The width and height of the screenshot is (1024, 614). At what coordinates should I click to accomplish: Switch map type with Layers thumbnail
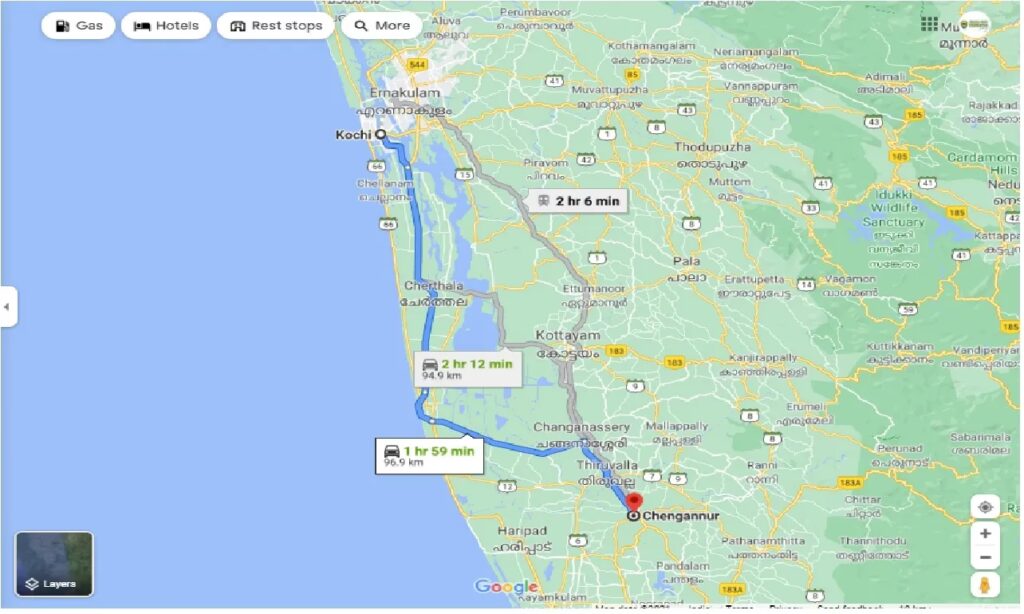click(x=54, y=564)
